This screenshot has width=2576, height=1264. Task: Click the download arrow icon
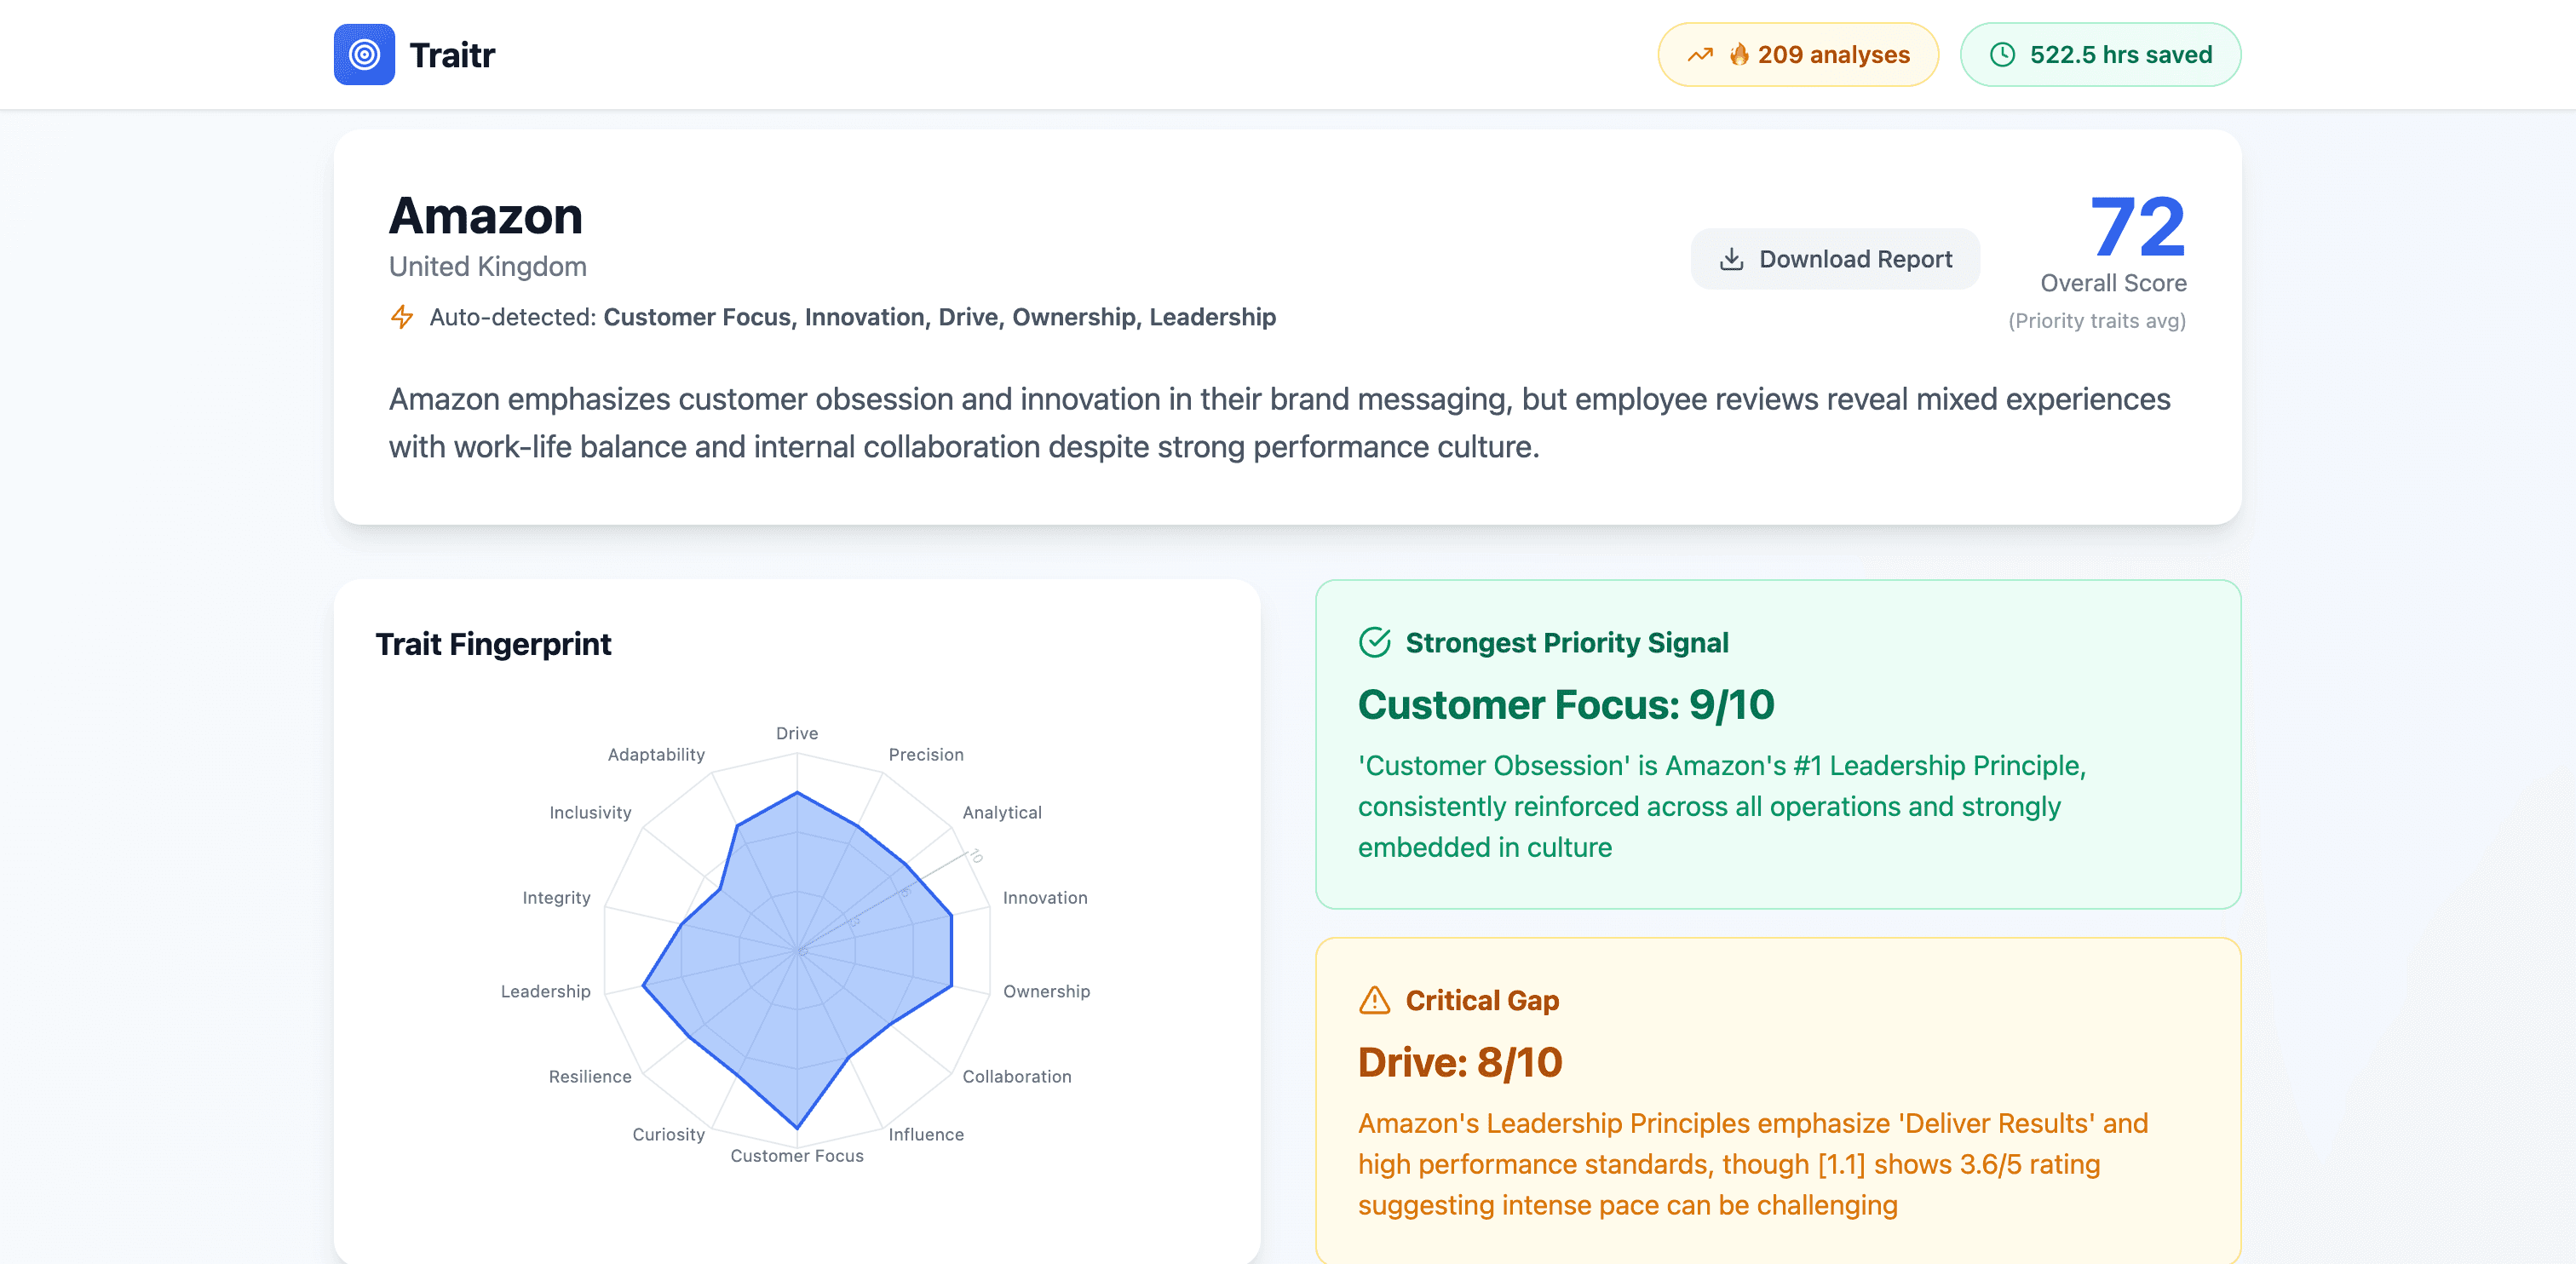point(1731,259)
